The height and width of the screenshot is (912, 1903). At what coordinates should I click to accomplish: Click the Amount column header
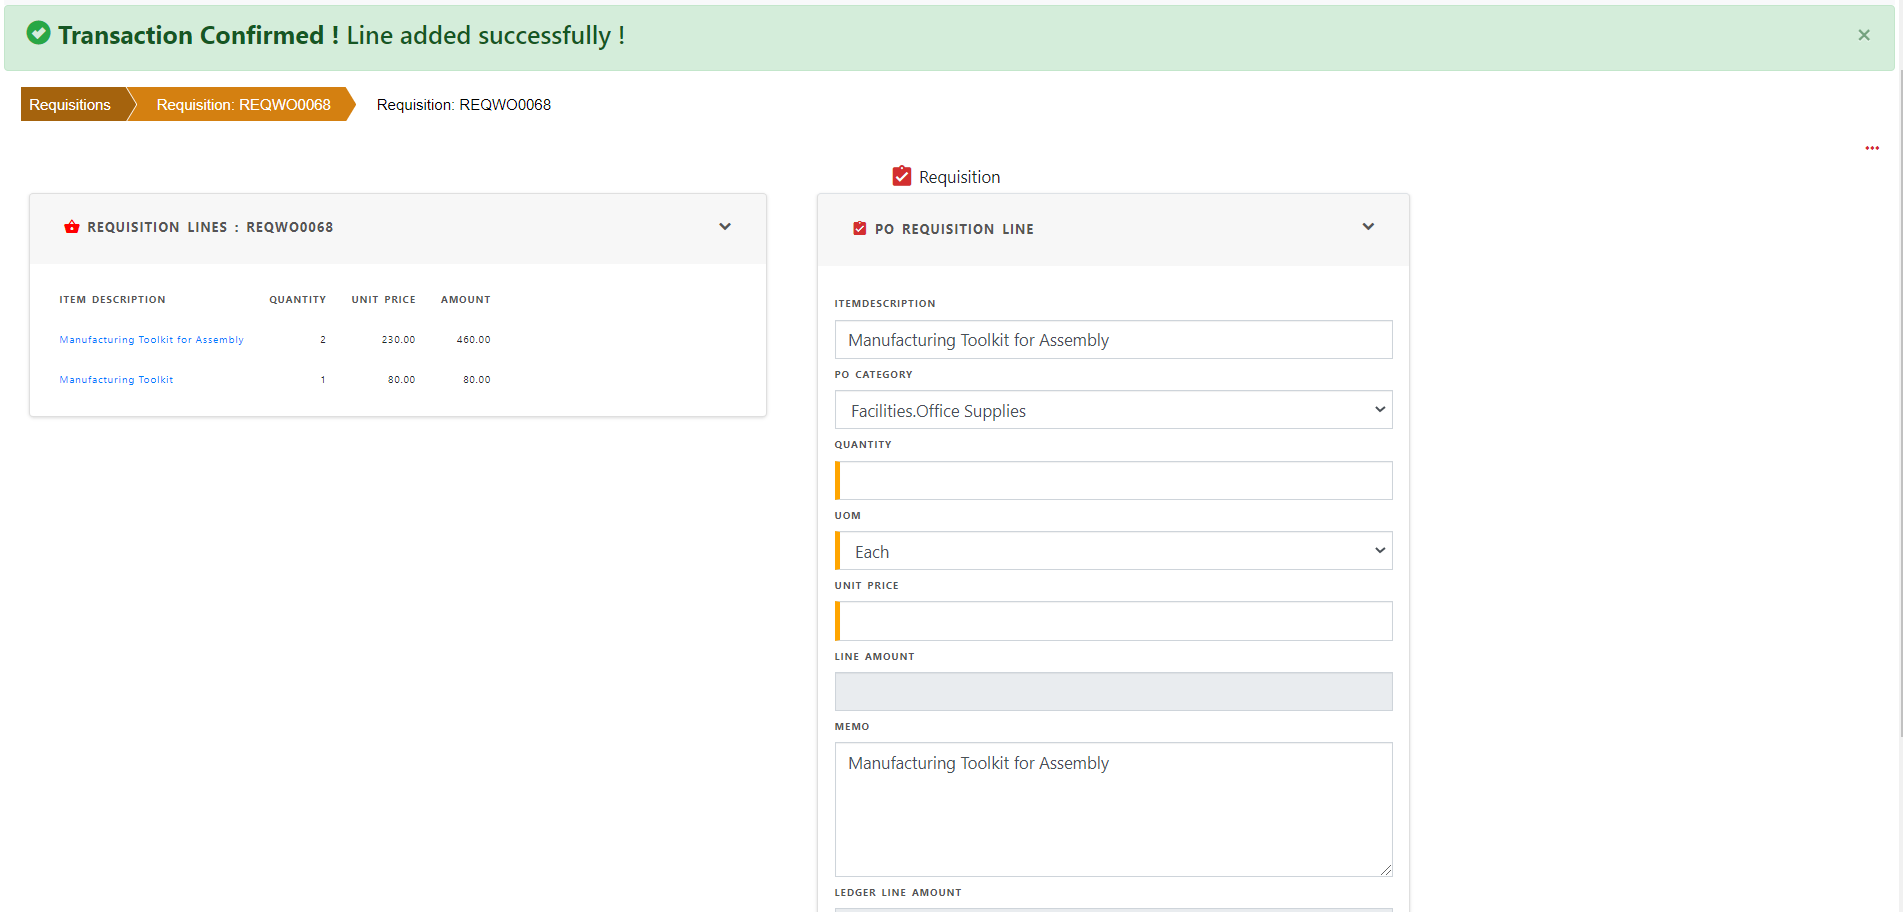465,300
